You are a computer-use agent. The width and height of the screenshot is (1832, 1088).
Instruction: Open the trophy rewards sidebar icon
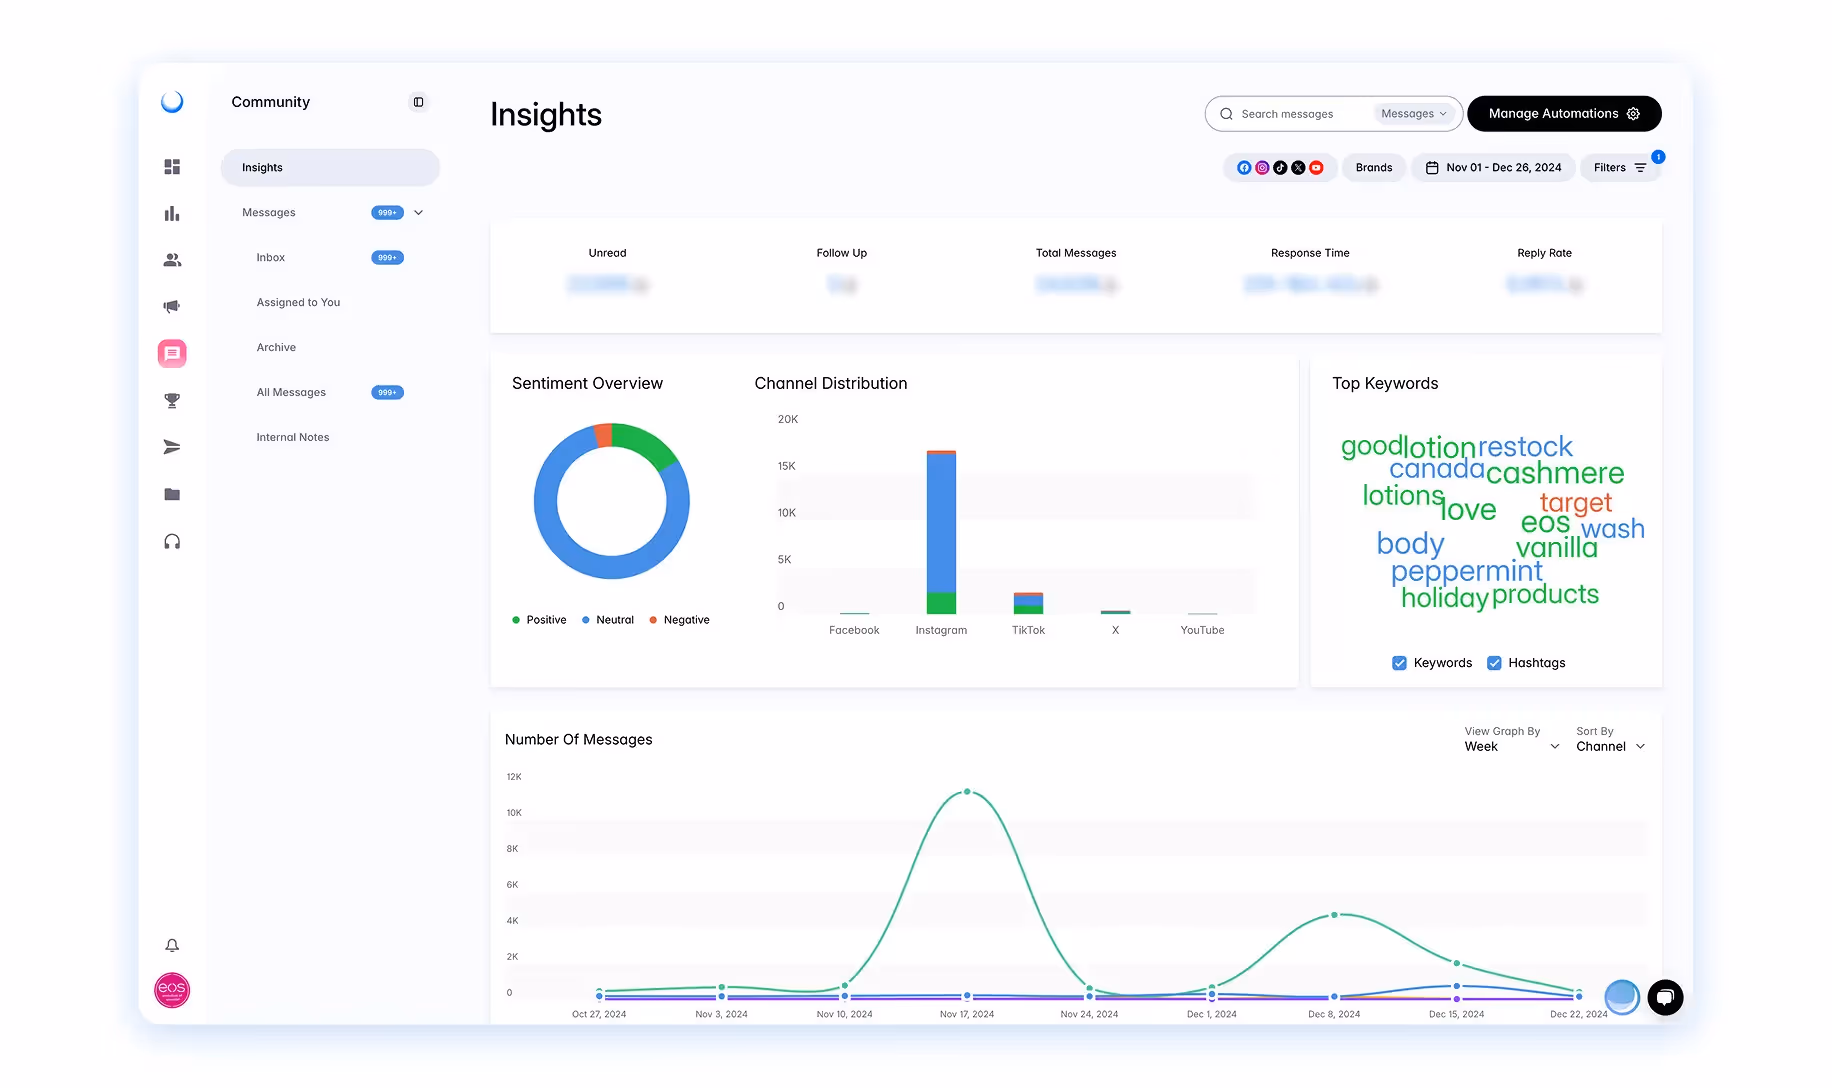(172, 400)
